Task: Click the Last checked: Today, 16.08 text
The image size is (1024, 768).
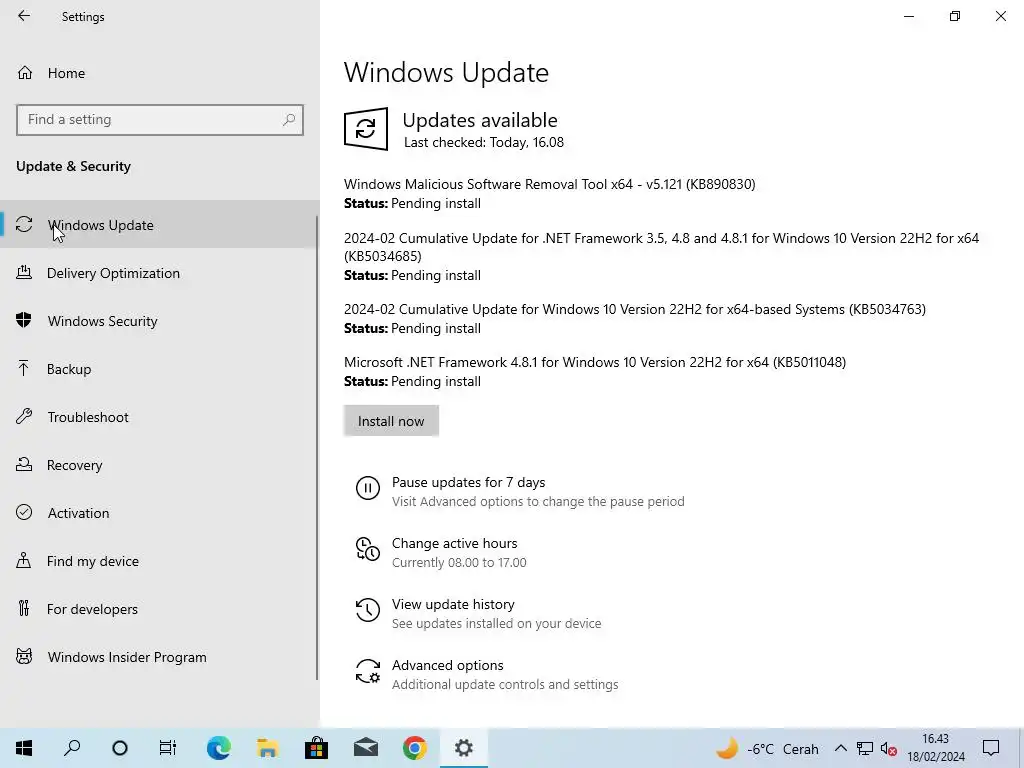Action: tap(484, 142)
